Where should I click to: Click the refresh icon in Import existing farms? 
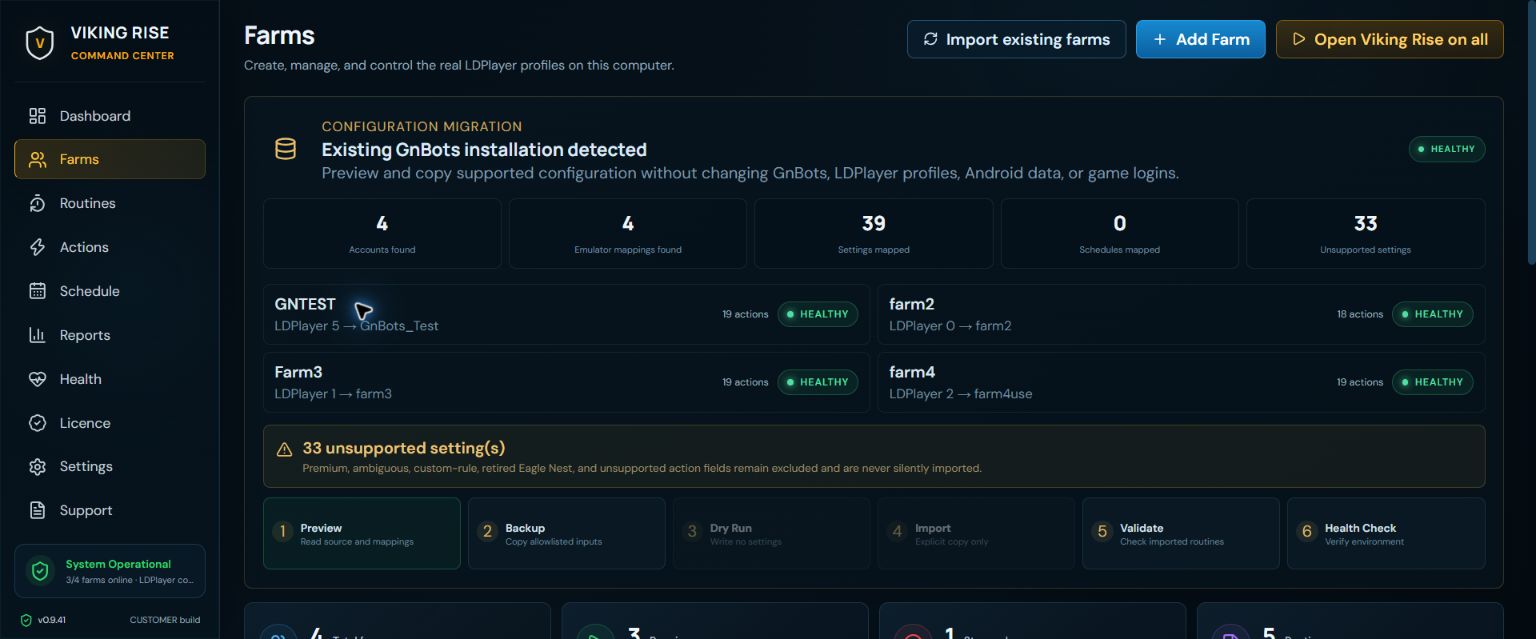pos(931,39)
